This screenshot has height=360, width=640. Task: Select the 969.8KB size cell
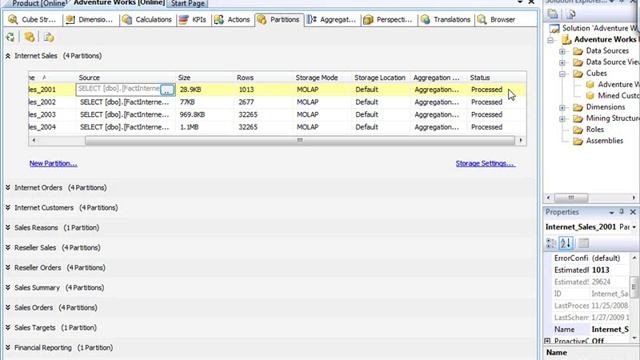point(192,115)
